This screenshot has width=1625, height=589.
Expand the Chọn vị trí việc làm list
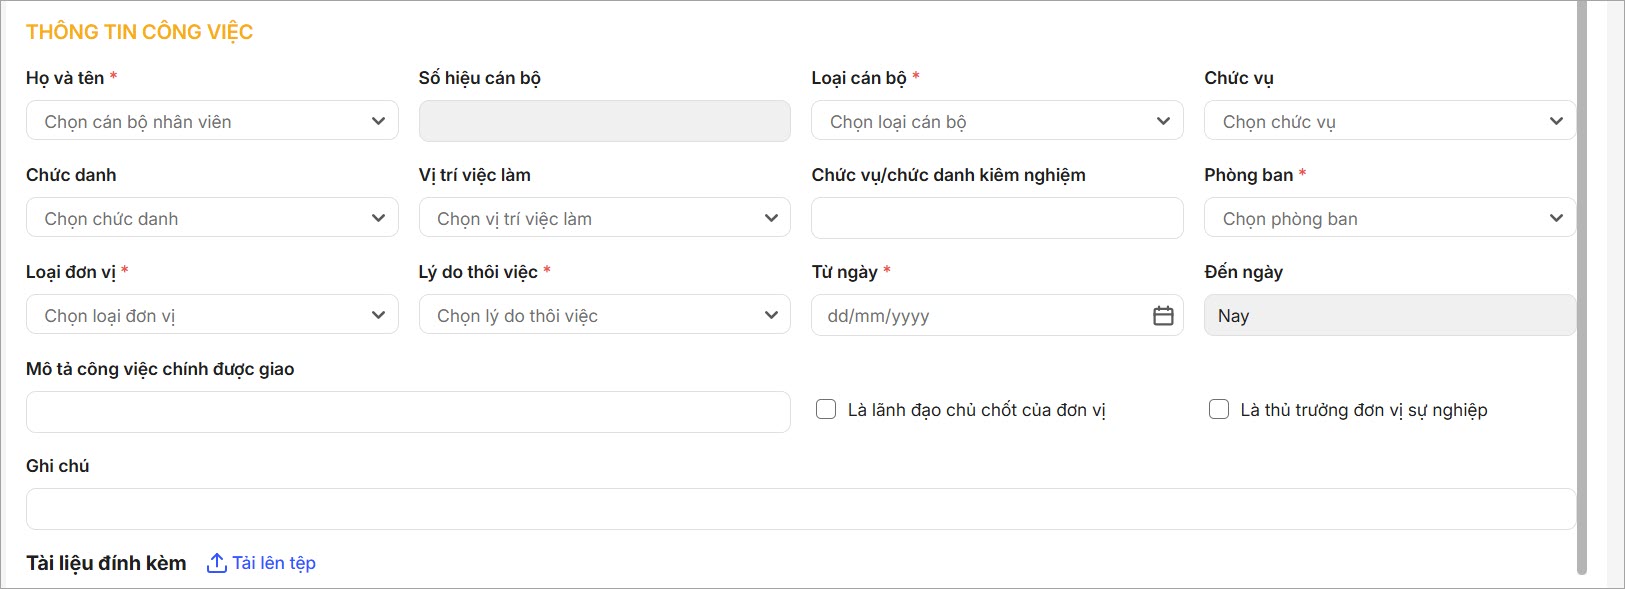click(x=605, y=218)
